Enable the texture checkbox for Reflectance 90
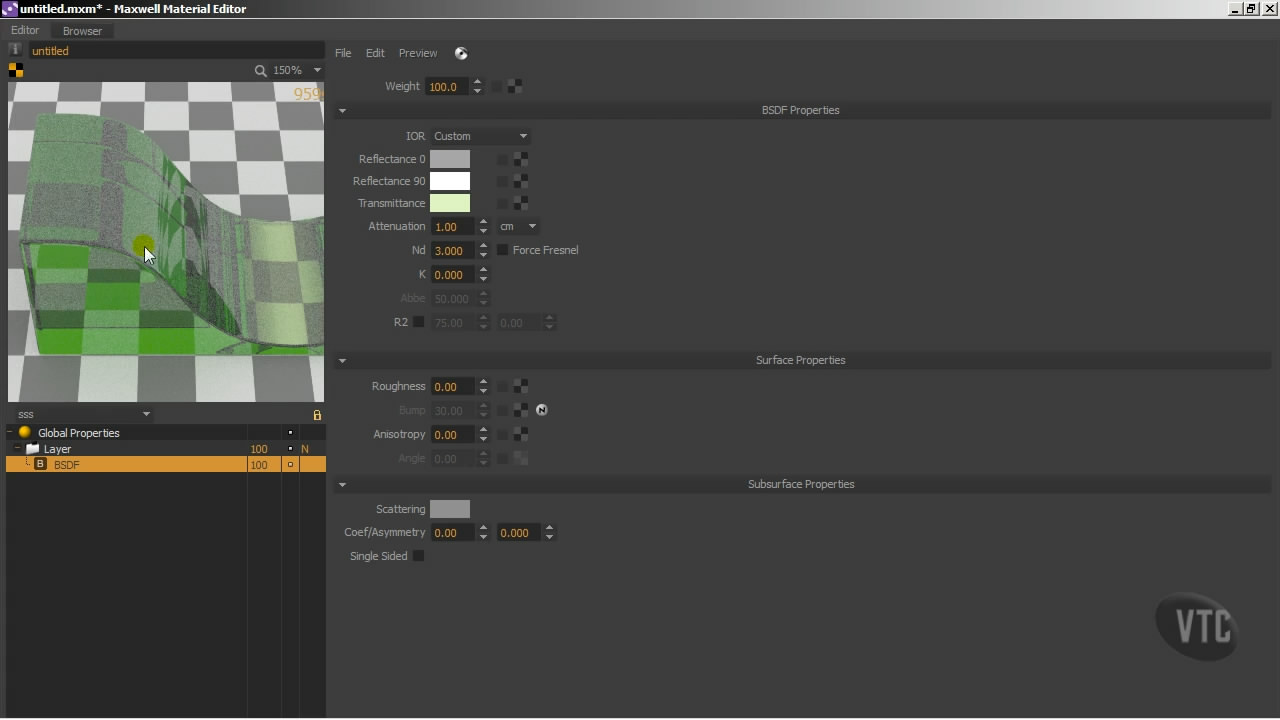The height and width of the screenshot is (720, 1280). [503, 181]
